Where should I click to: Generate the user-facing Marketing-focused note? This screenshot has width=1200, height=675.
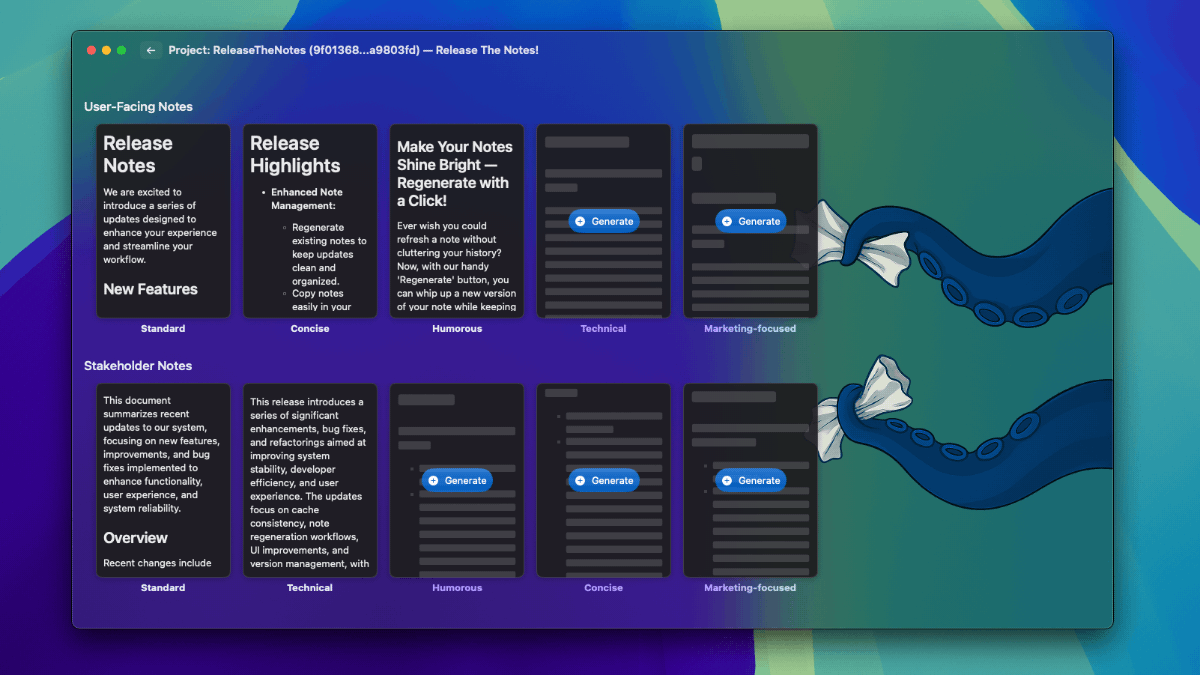coord(751,221)
